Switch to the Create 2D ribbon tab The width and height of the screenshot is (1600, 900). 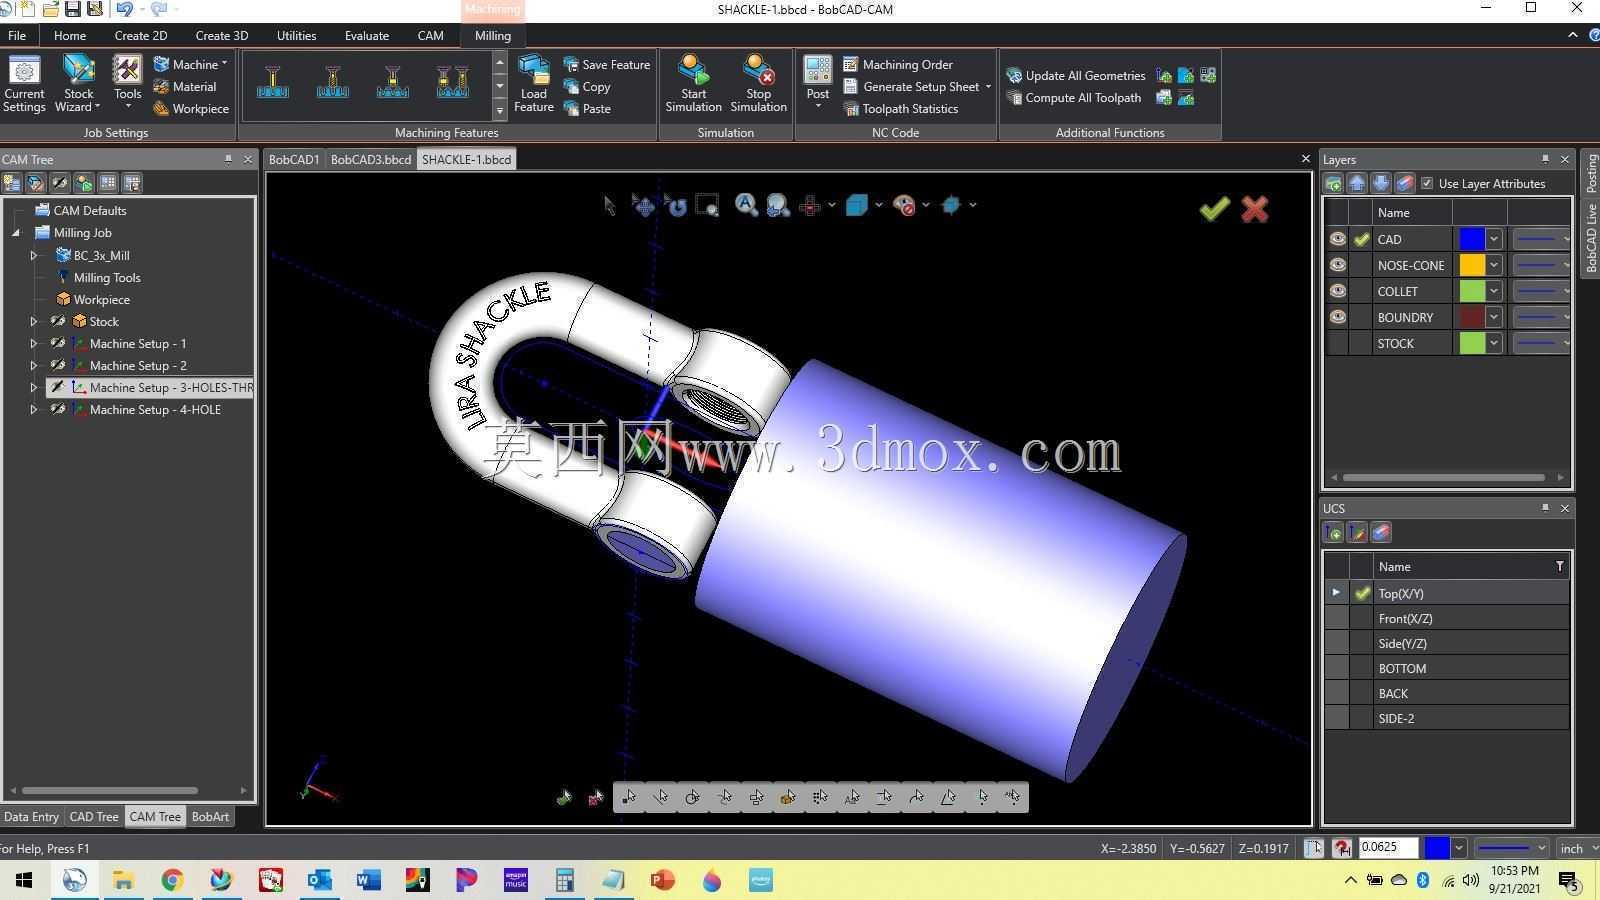pyautogui.click(x=141, y=35)
